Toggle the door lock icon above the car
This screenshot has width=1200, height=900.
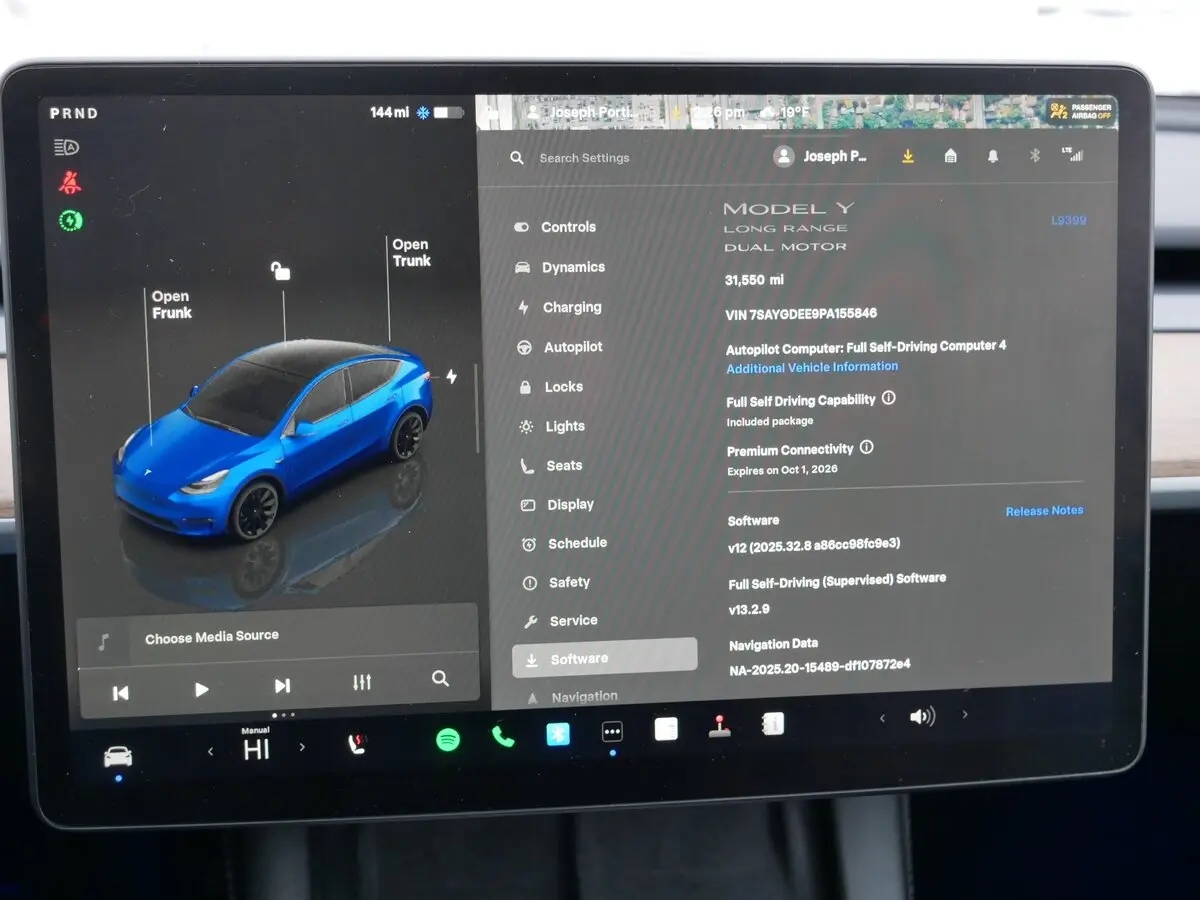click(281, 271)
